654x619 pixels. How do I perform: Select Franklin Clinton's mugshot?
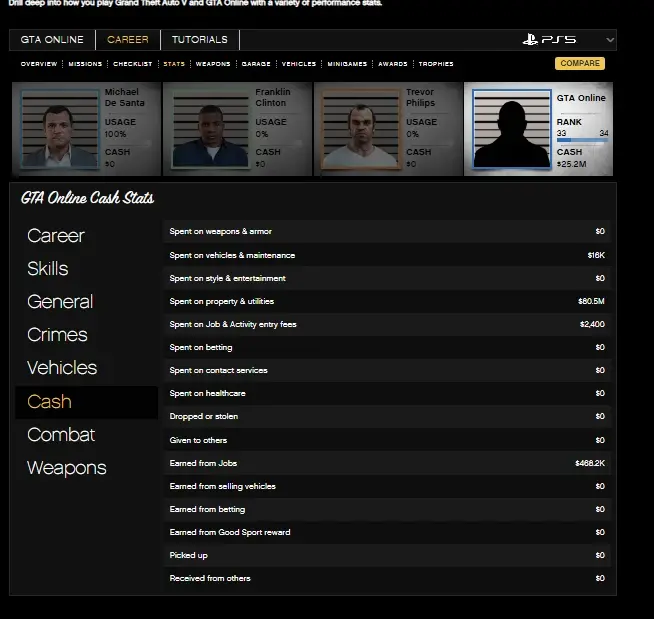click(x=199, y=130)
